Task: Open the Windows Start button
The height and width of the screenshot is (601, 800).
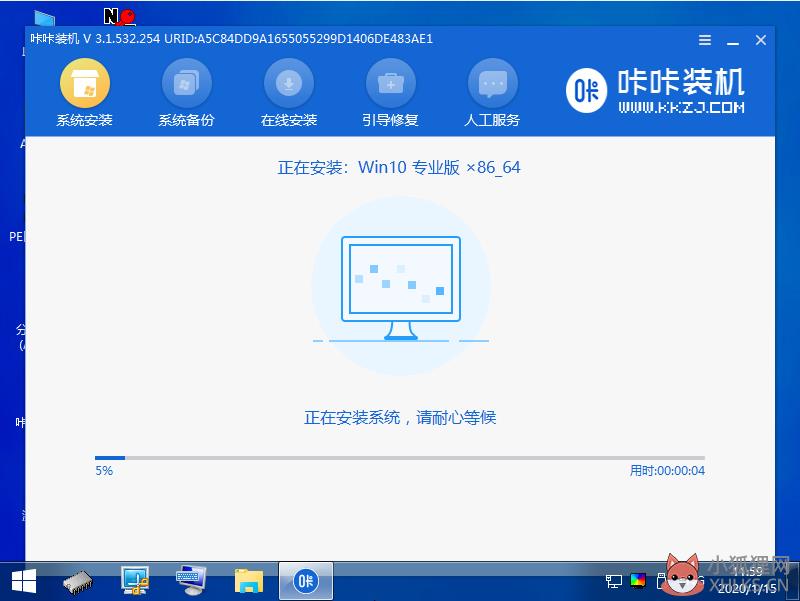Action: point(24,581)
